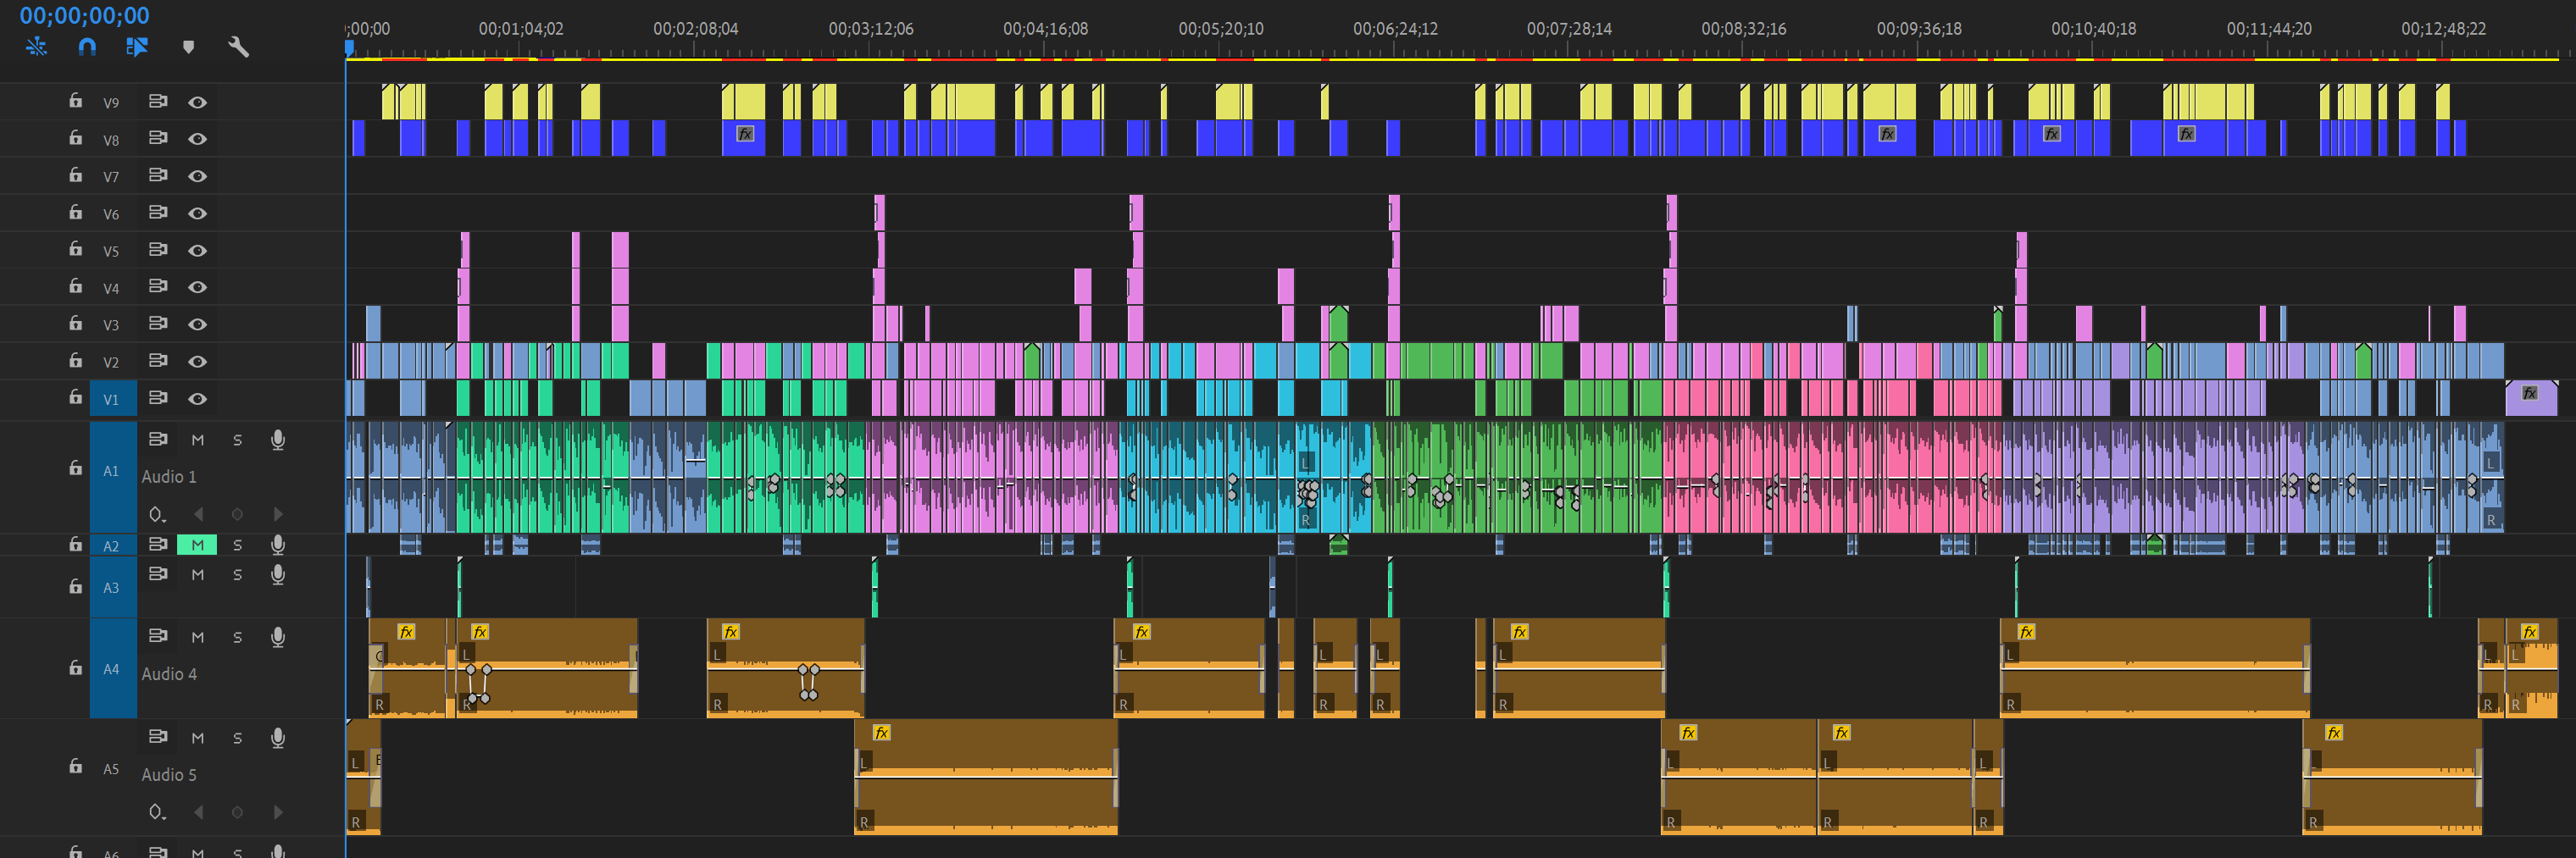Jump to 00;06;24;12 on time ruler

click(1395, 28)
